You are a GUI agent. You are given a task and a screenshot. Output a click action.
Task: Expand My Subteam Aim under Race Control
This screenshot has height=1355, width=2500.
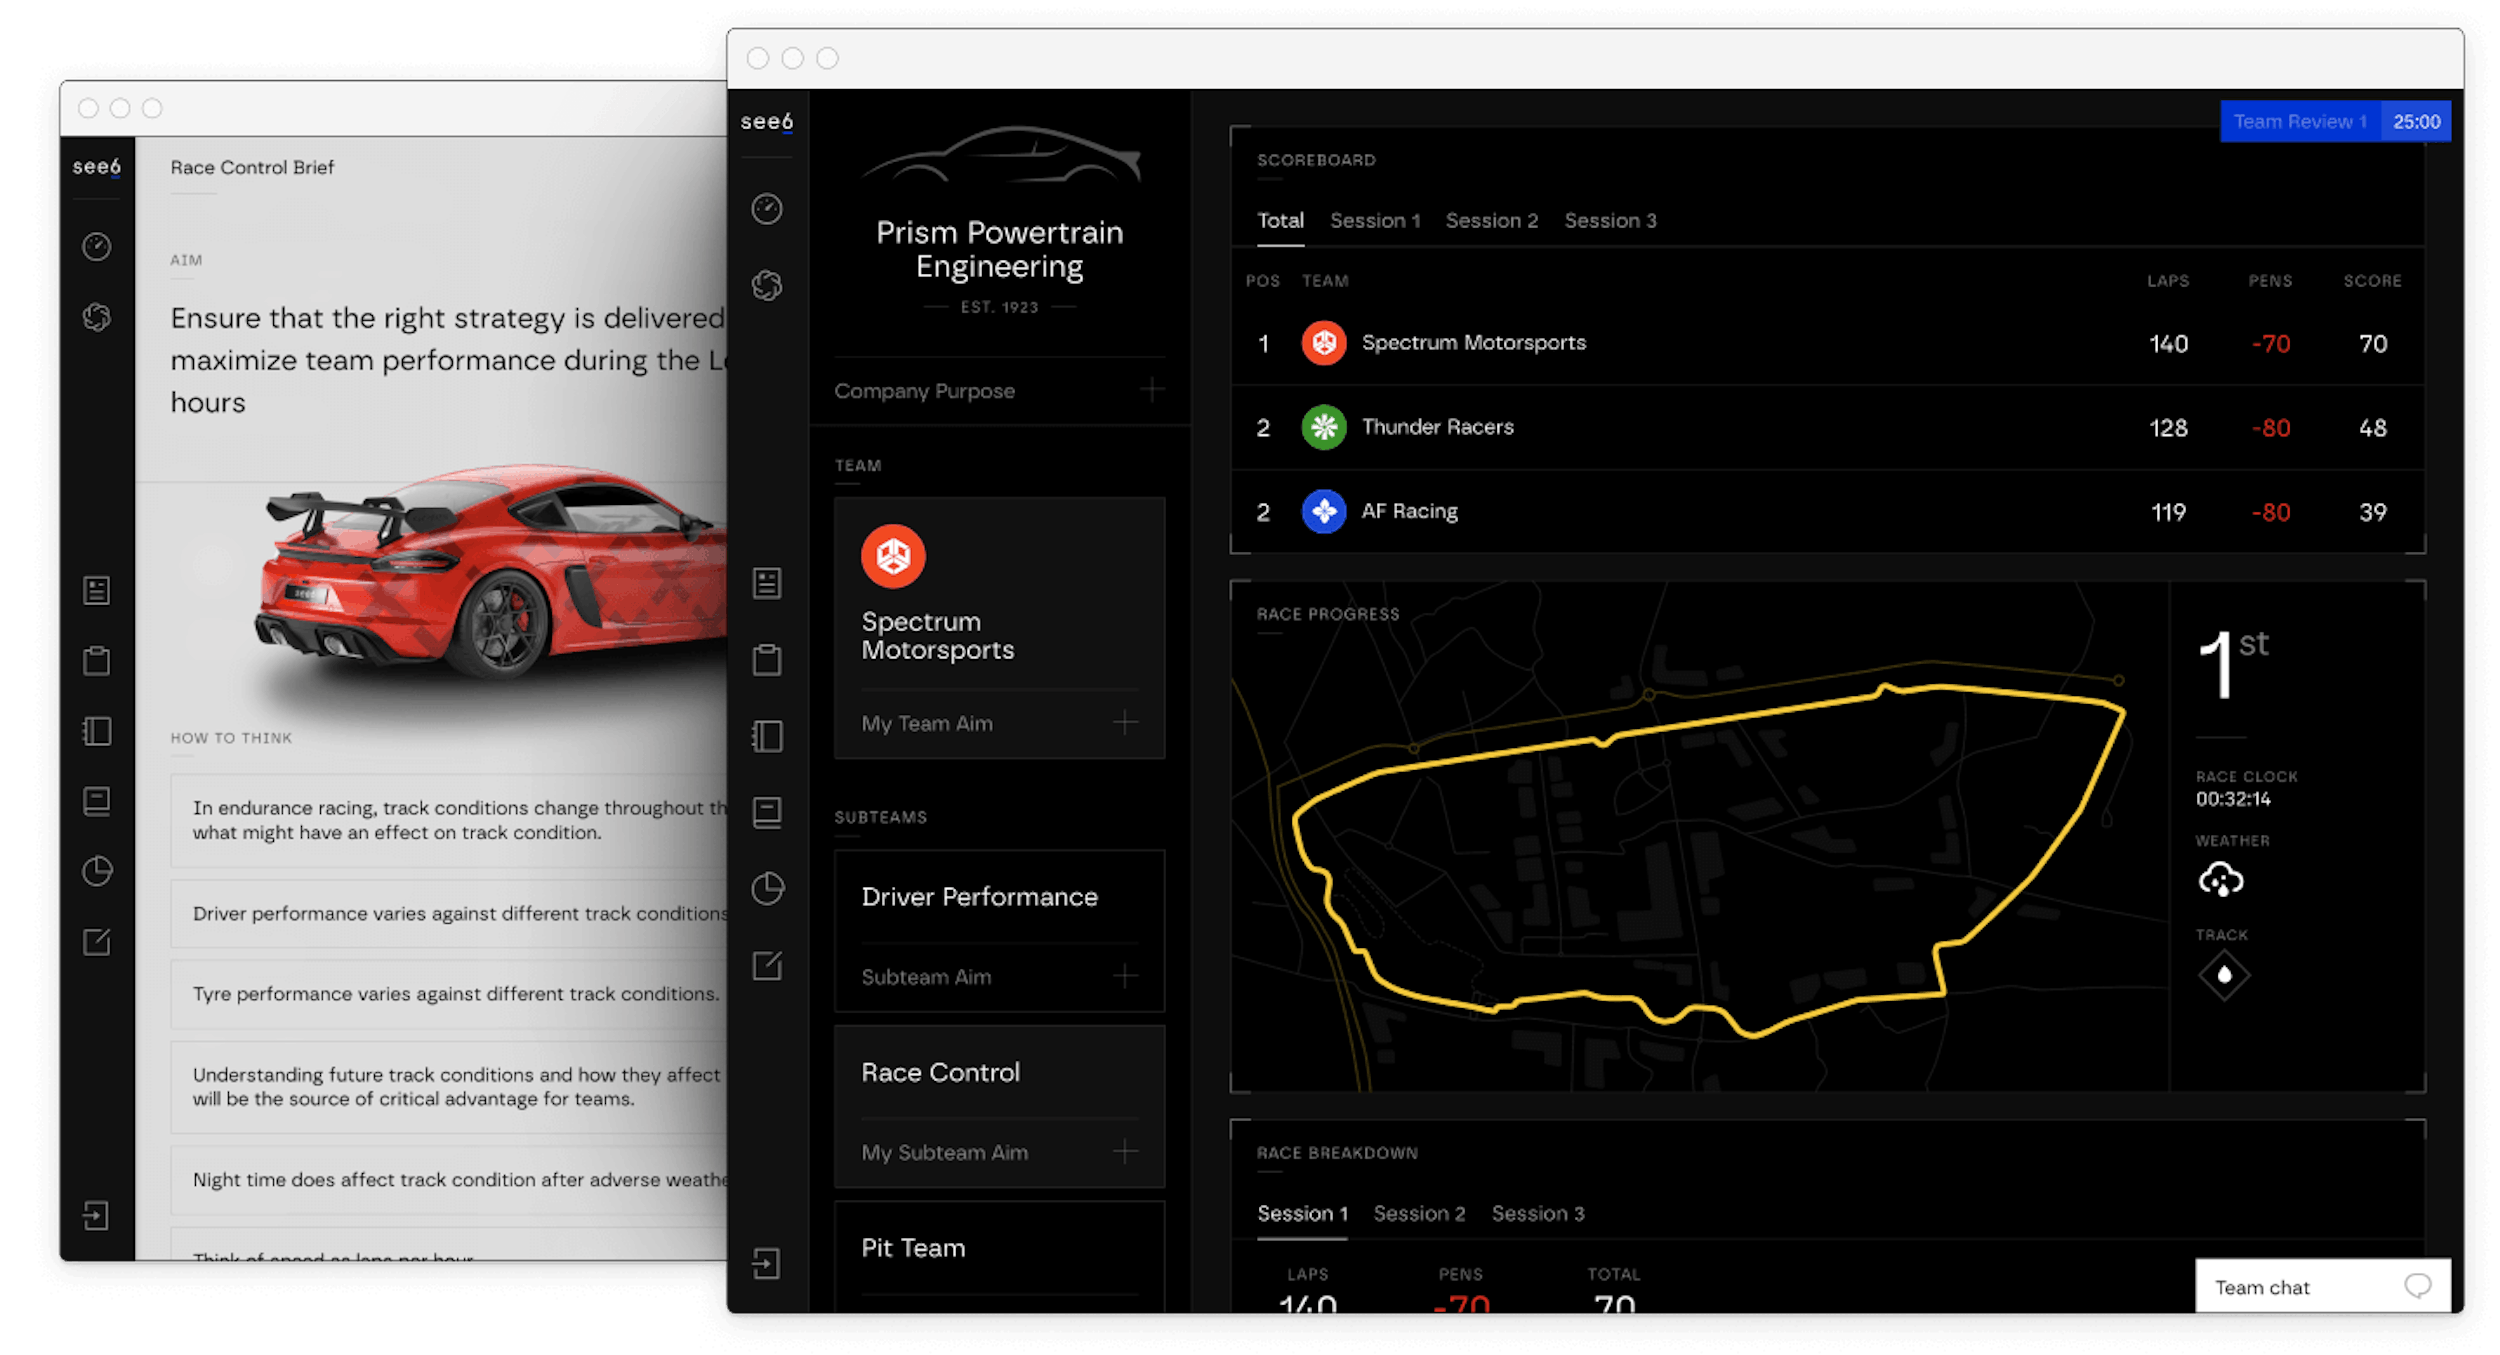pos(1126,1152)
